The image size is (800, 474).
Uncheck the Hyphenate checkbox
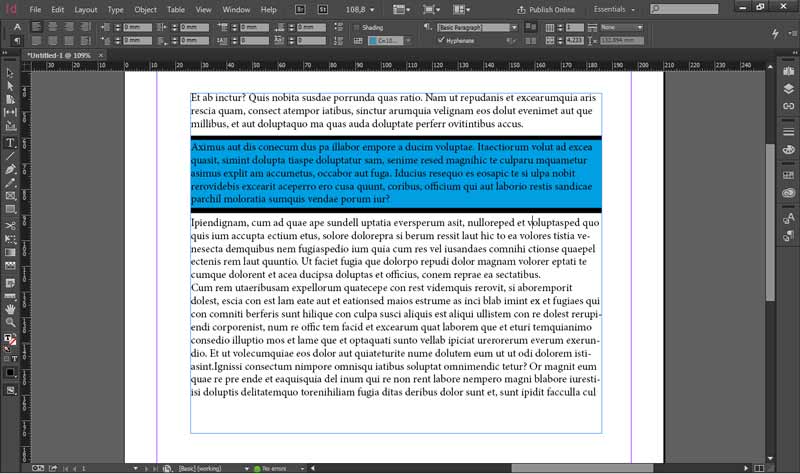coord(441,40)
